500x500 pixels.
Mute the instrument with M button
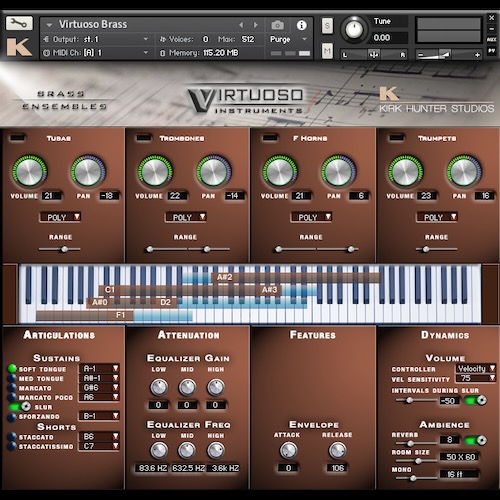(327, 51)
